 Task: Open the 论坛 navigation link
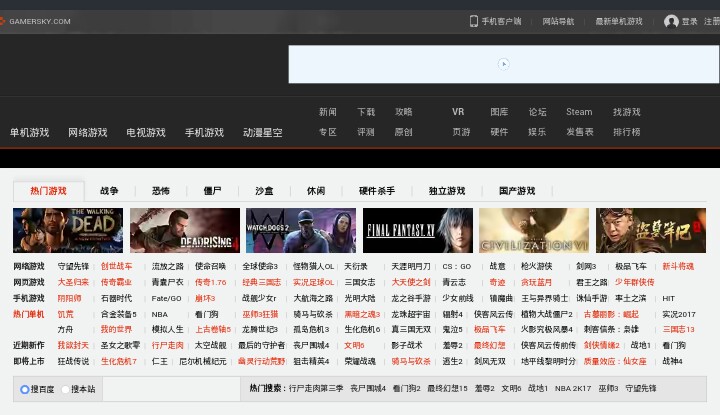click(537, 112)
